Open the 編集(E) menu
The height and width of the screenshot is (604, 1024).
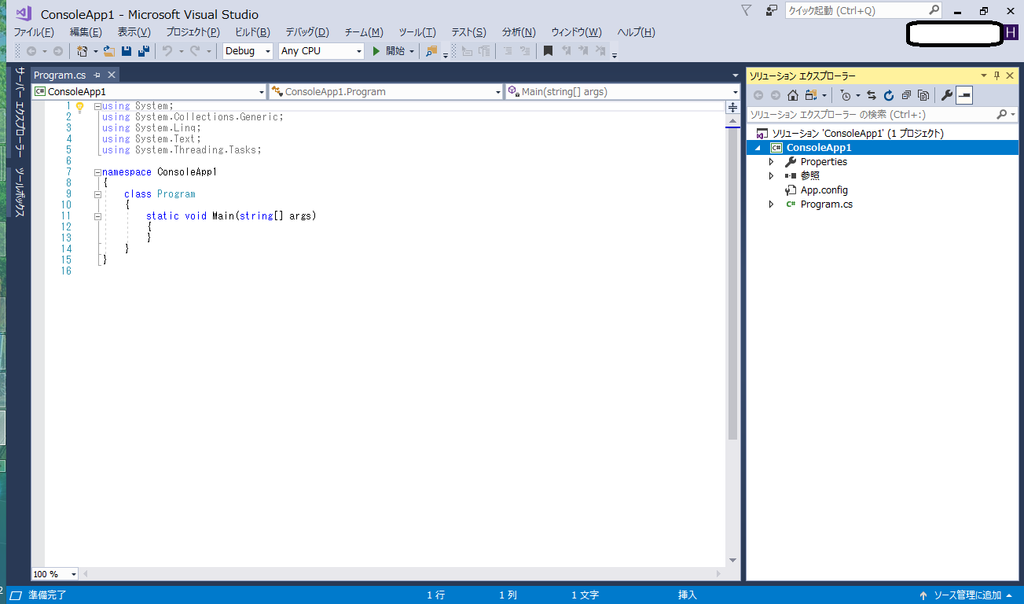click(x=86, y=32)
